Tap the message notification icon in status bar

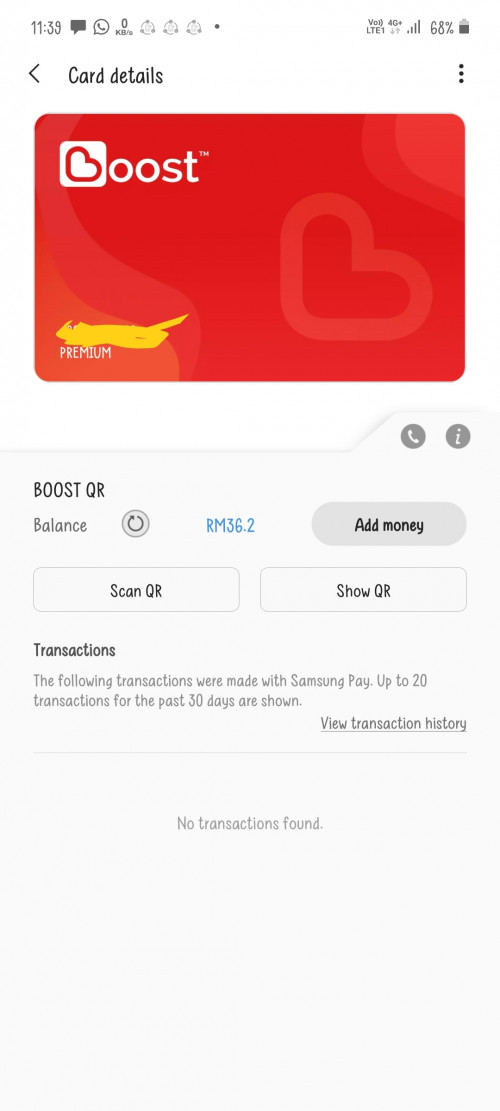78,27
